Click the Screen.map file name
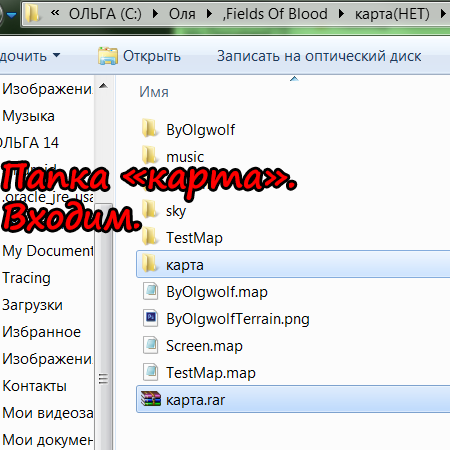 click(x=204, y=346)
